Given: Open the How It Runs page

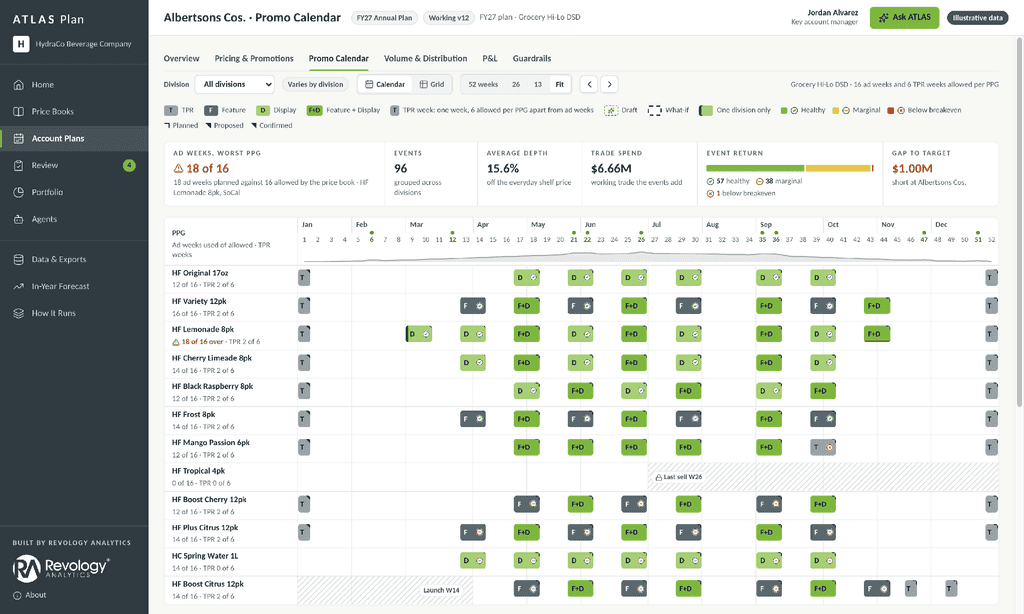Looking at the screenshot, I should tap(74, 313).
